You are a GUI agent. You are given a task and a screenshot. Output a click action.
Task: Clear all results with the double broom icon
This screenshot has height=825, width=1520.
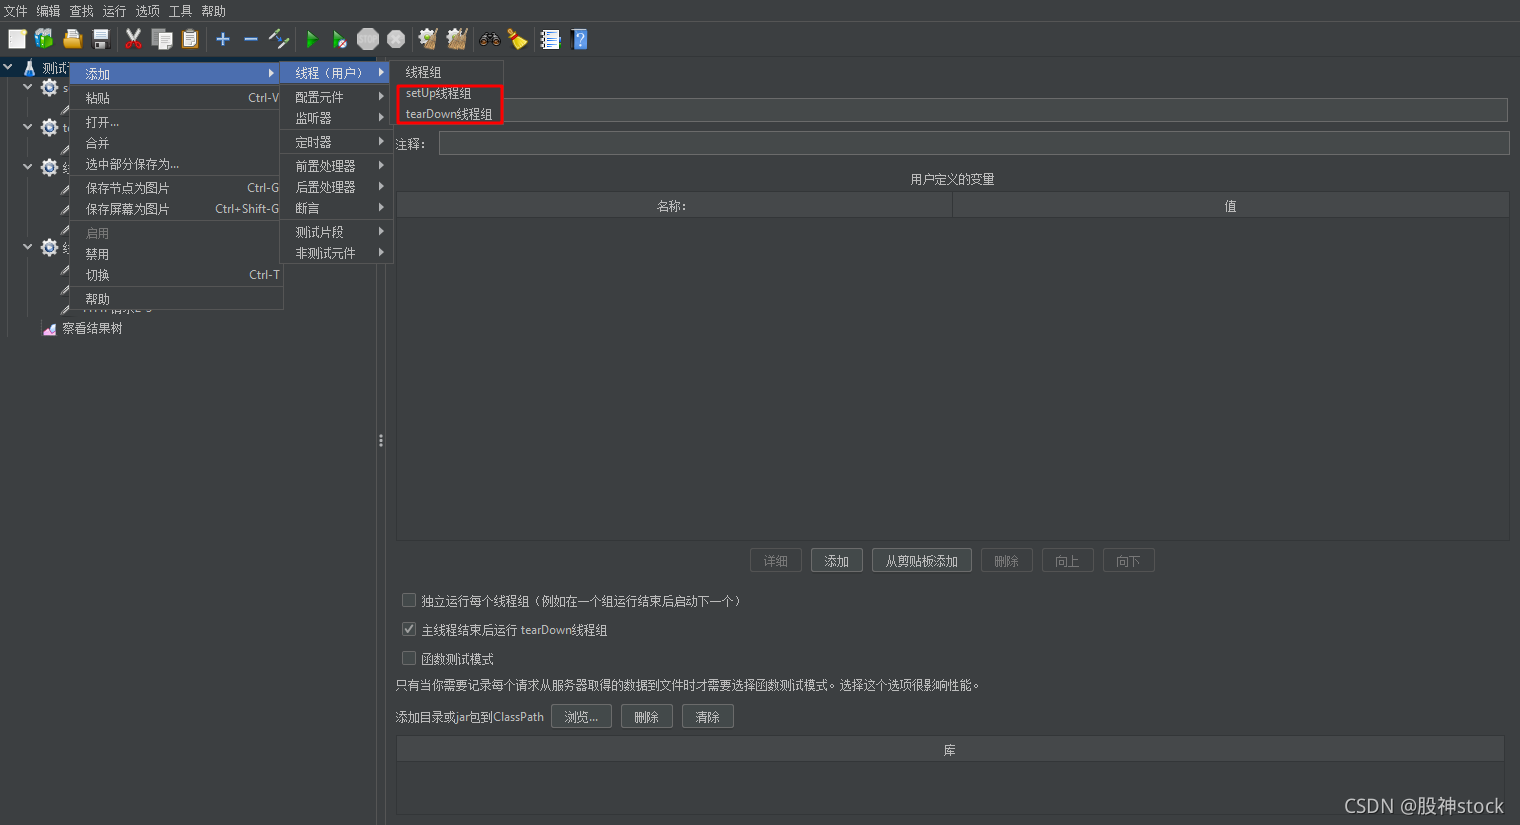457,39
